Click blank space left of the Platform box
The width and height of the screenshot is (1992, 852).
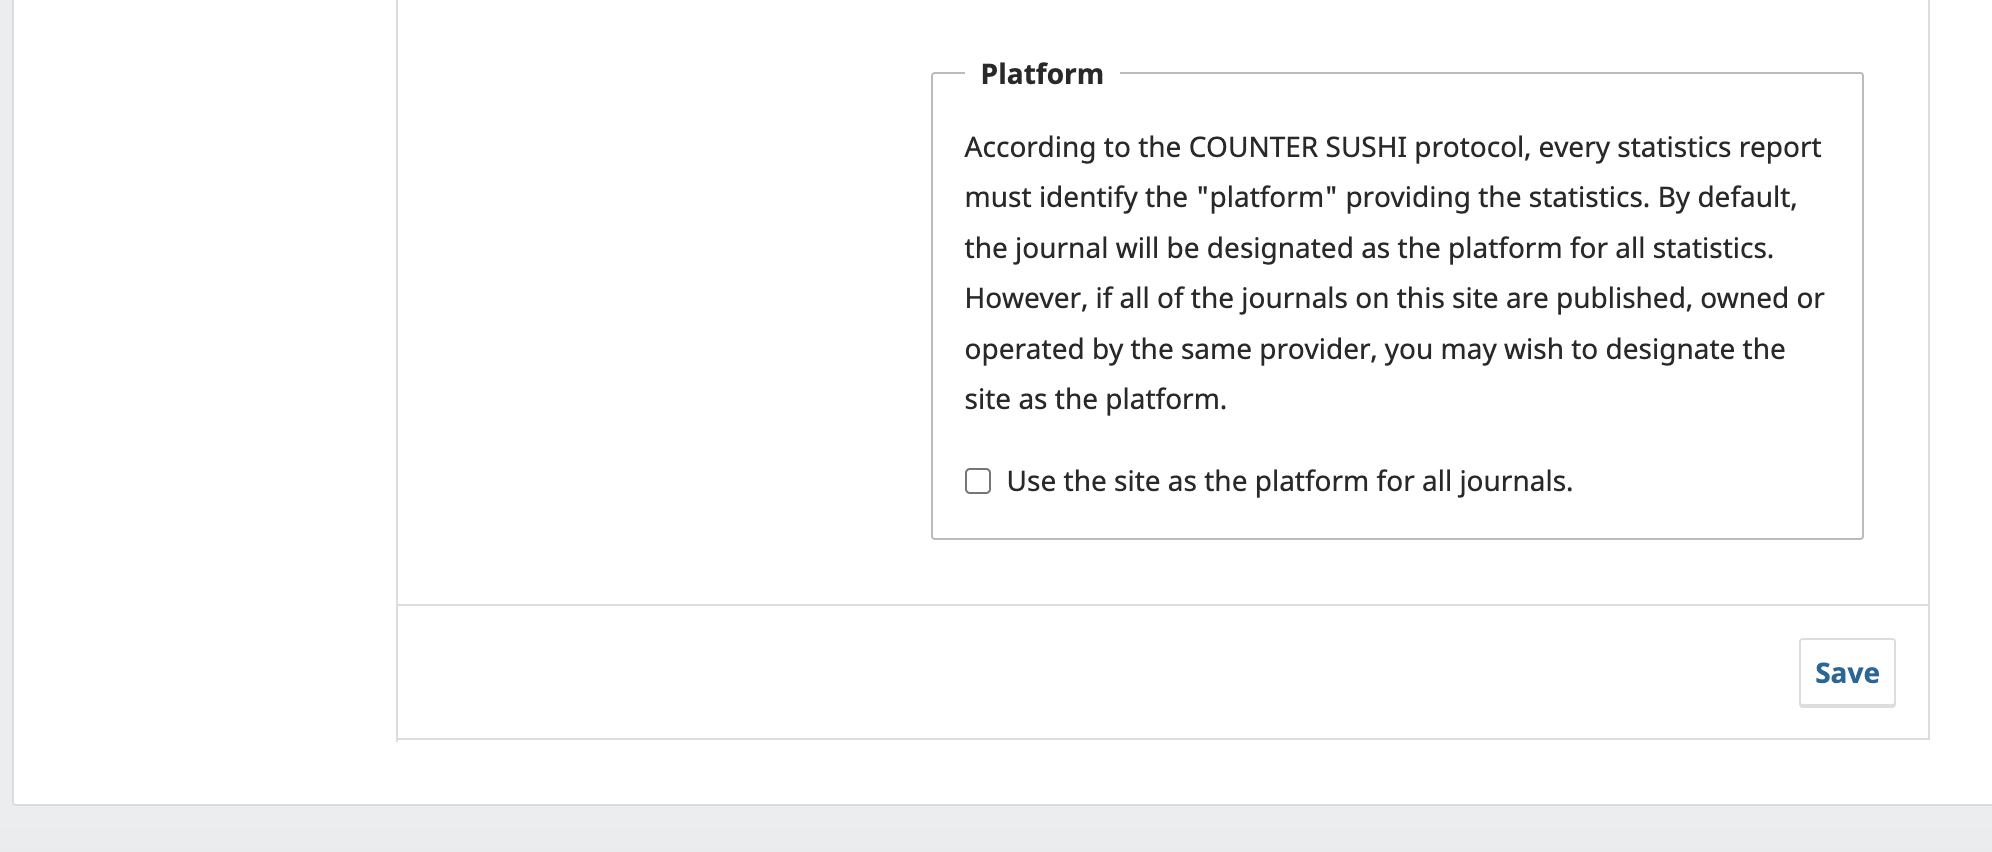click(660, 300)
